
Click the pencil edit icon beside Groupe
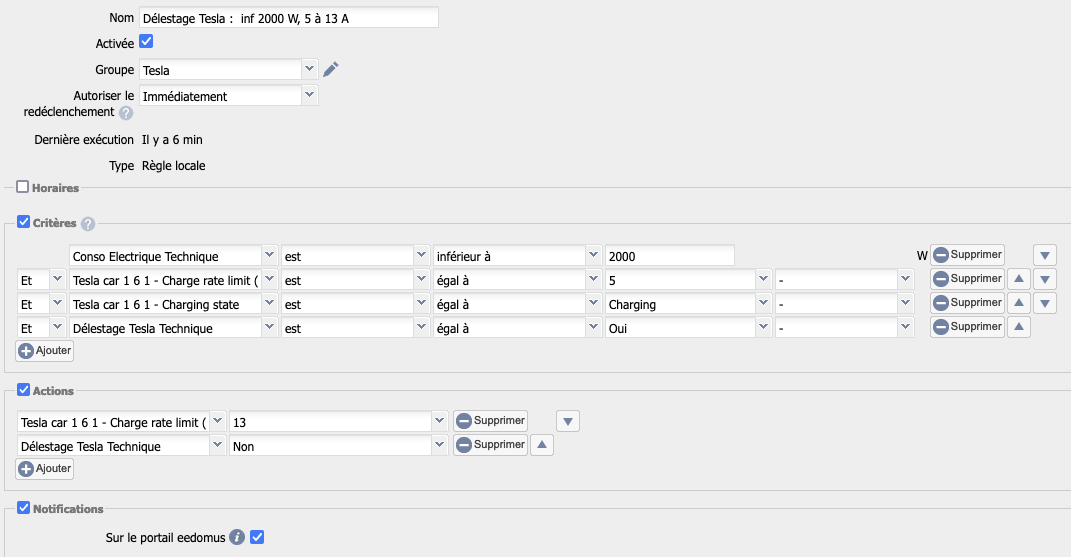coord(331,69)
